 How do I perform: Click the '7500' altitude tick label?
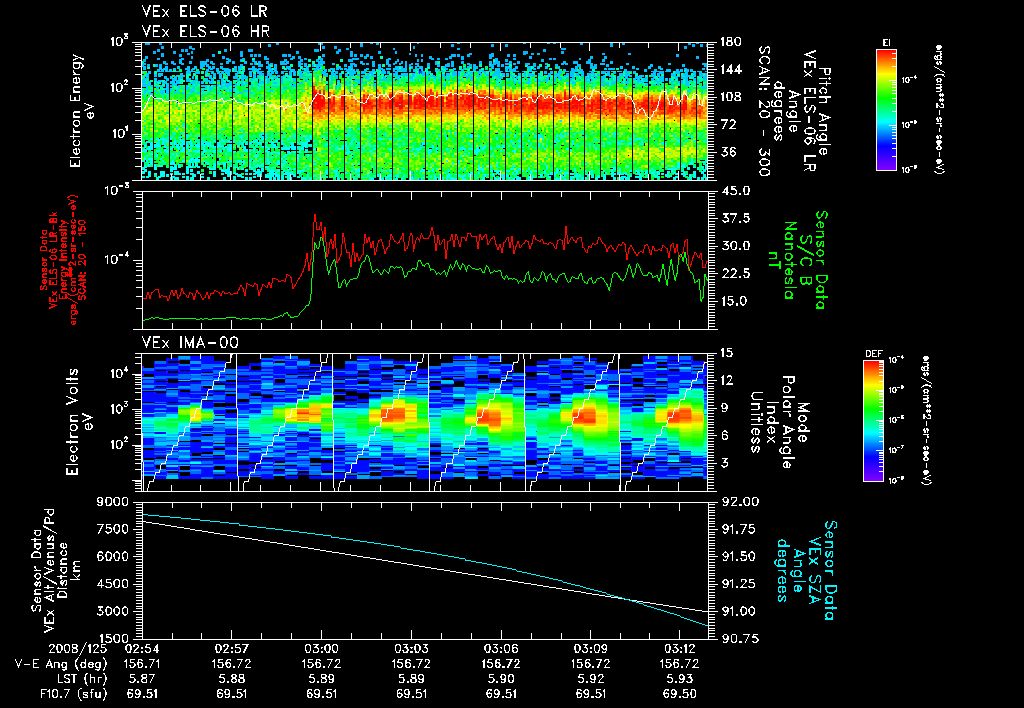[x=114, y=530]
